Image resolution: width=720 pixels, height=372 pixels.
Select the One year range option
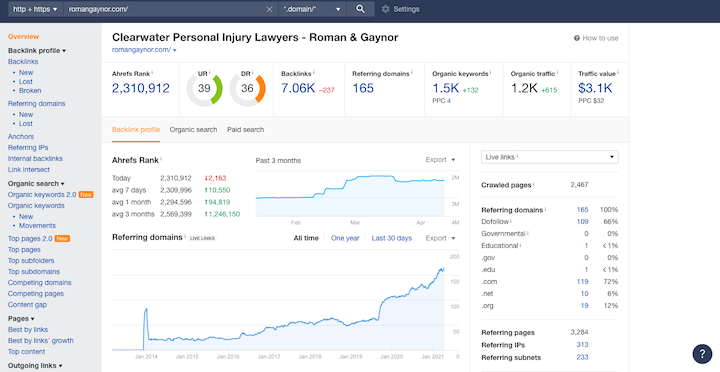tap(345, 238)
